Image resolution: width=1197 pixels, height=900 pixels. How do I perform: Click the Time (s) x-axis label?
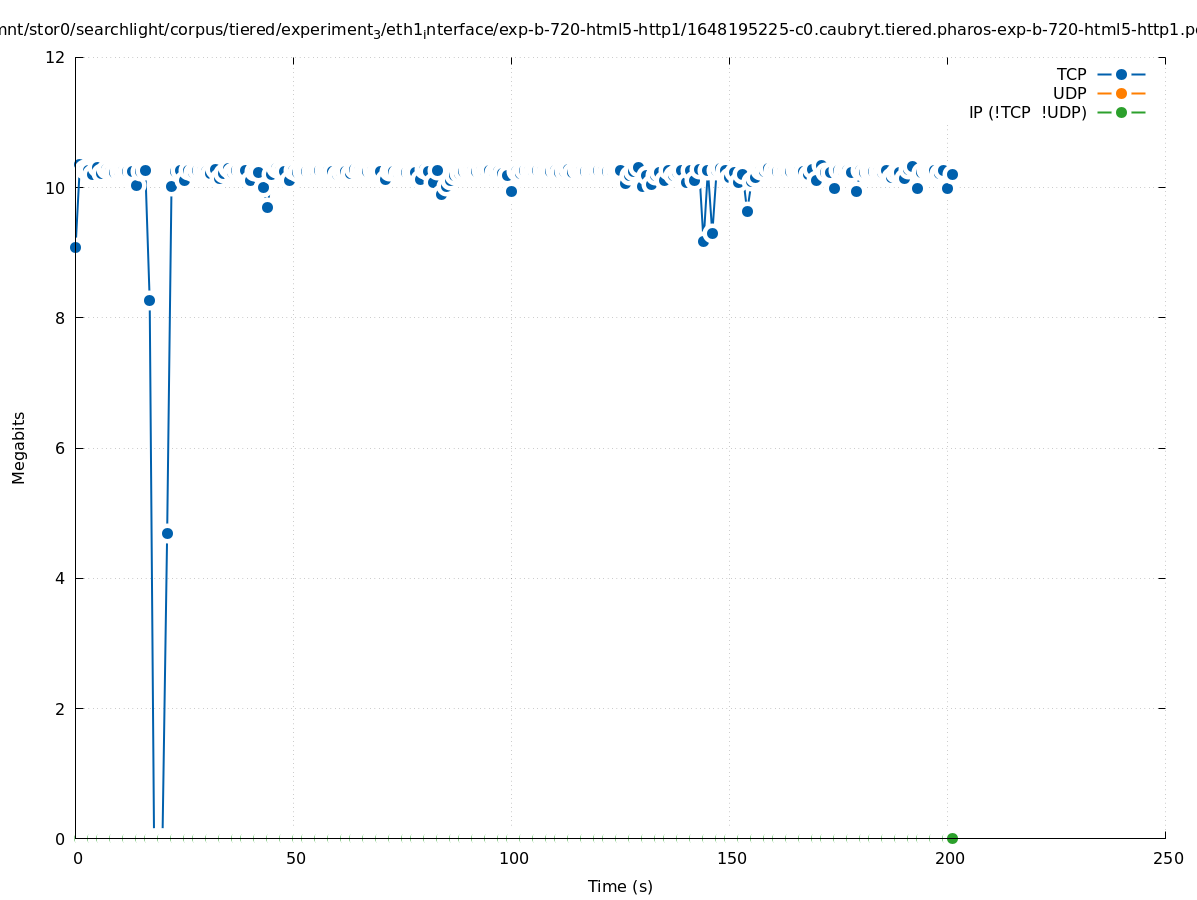[x=620, y=886]
